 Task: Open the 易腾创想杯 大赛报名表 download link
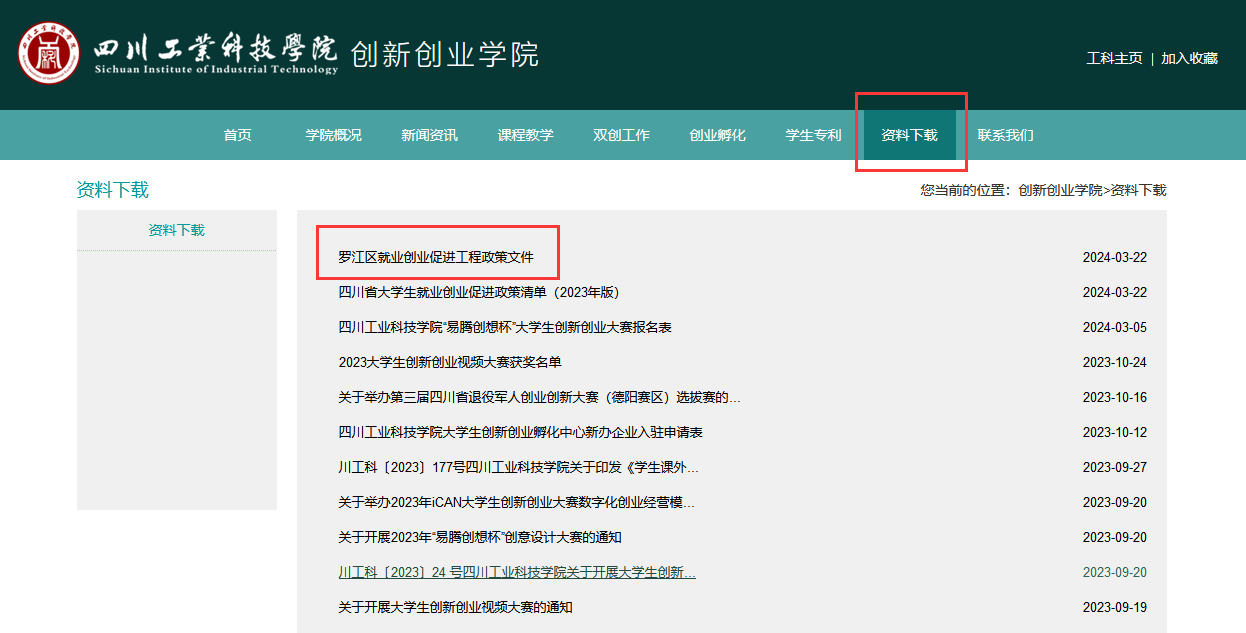504,327
